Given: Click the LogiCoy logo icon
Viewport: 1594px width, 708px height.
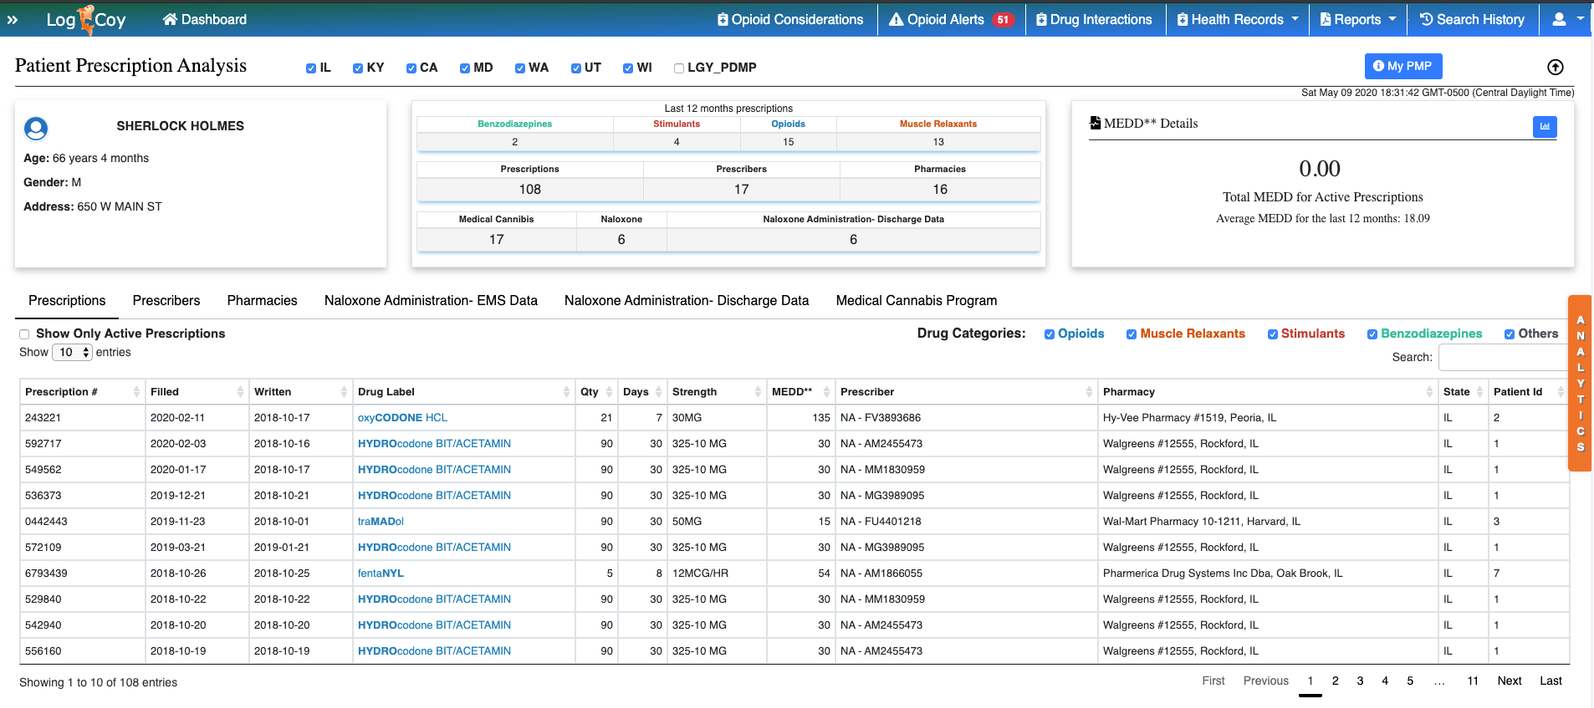Looking at the screenshot, I should click(86, 19).
